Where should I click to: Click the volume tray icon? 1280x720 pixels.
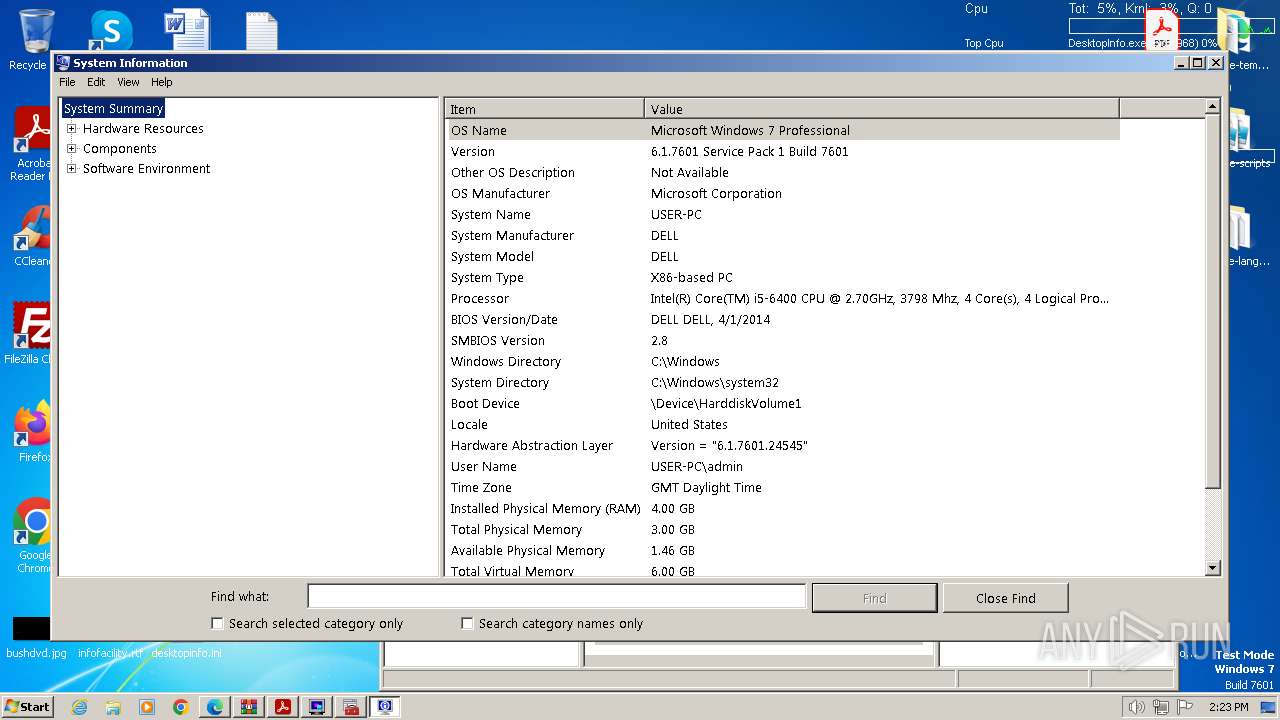point(1136,707)
